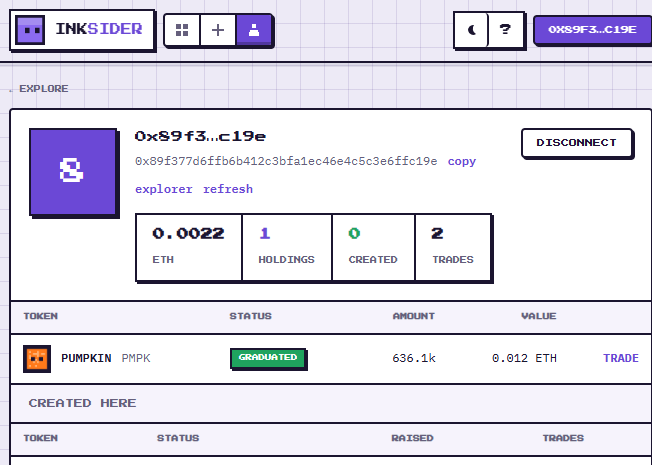Viewport: 652px width, 465px height.
Task: Click the refresh link
Action: click(x=228, y=189)
